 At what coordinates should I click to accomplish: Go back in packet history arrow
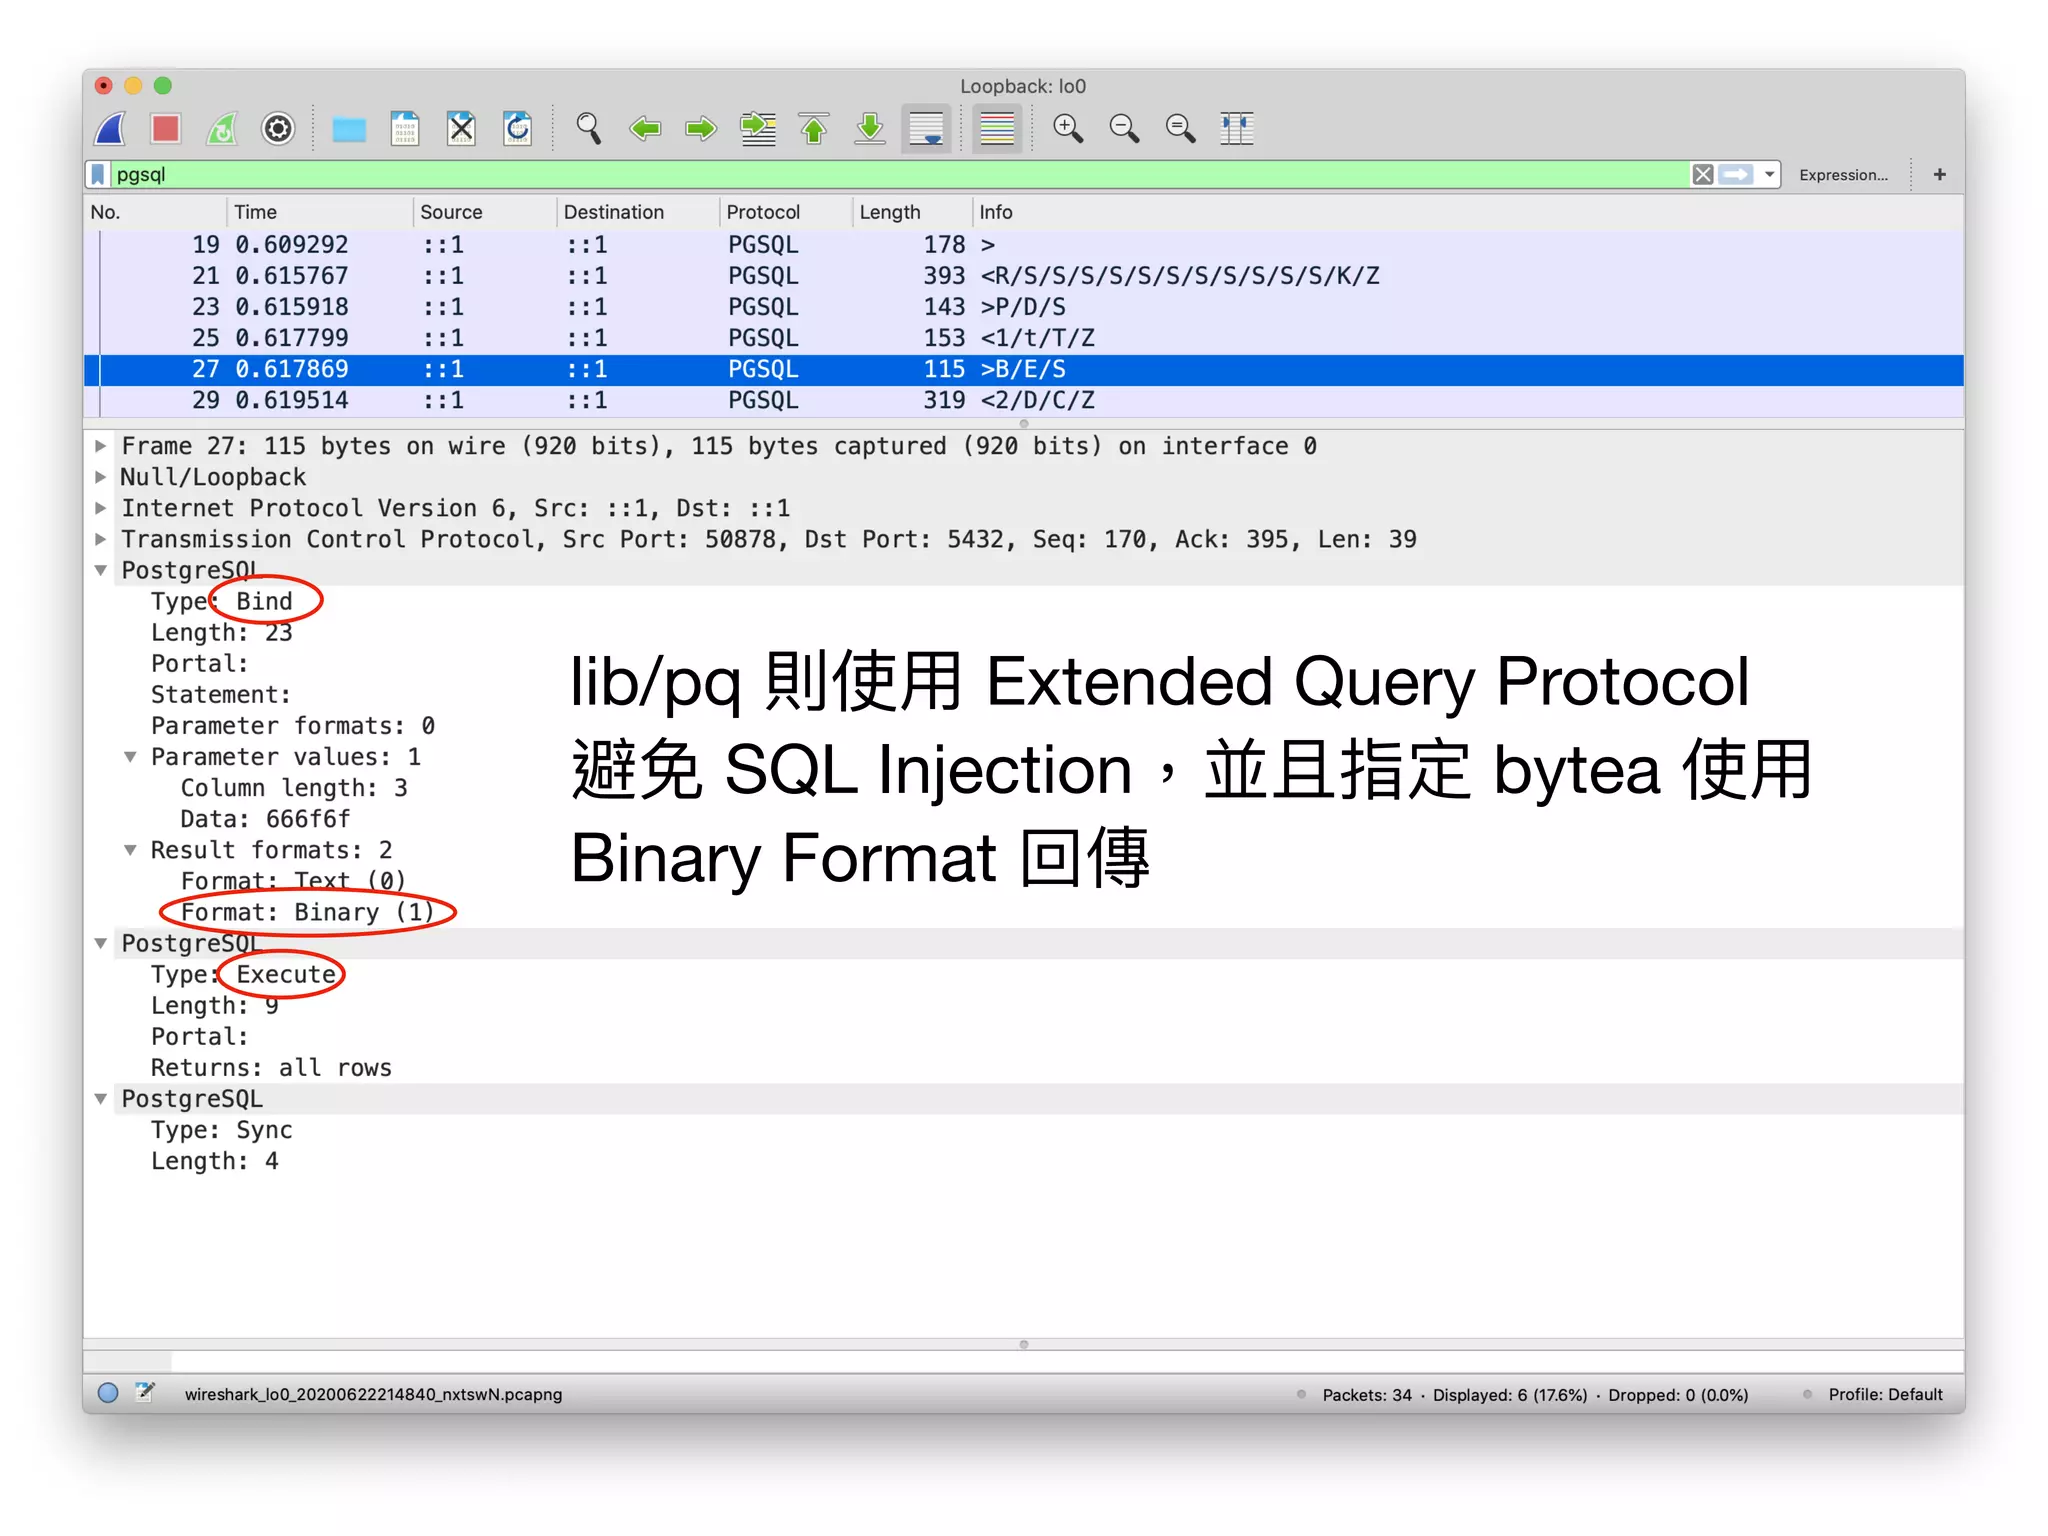(645, 129)
